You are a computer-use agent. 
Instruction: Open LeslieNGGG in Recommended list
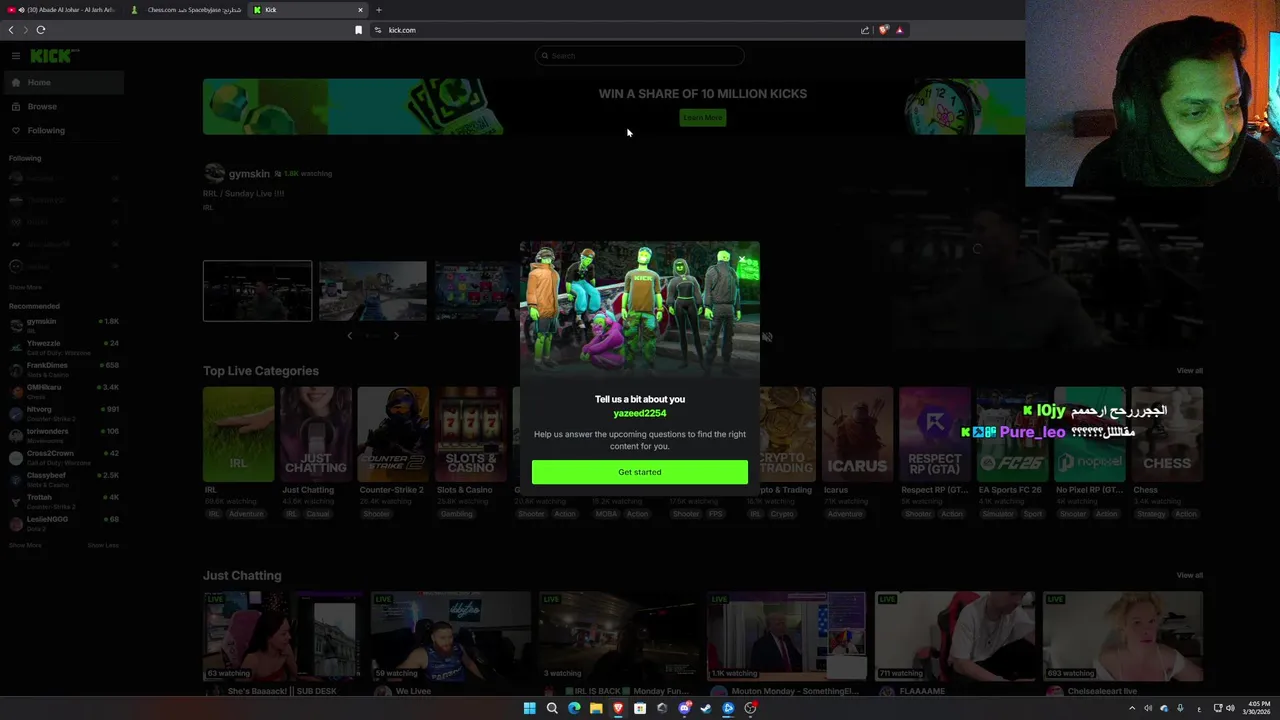coord(62,522)
